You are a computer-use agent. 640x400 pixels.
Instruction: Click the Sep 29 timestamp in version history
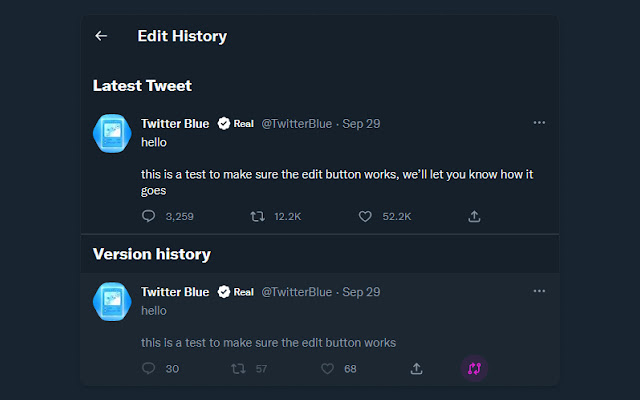pos(361,292)
